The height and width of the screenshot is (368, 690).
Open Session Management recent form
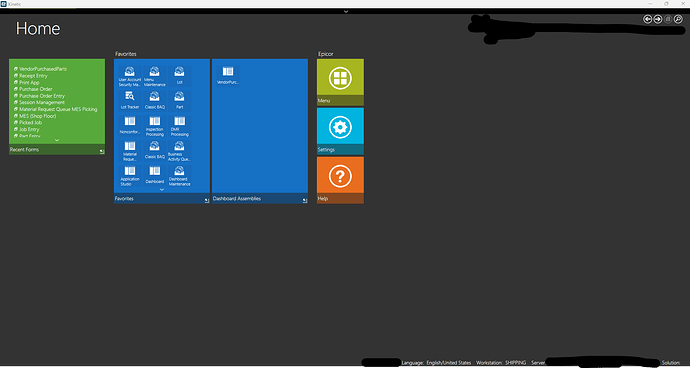[39, 103]
